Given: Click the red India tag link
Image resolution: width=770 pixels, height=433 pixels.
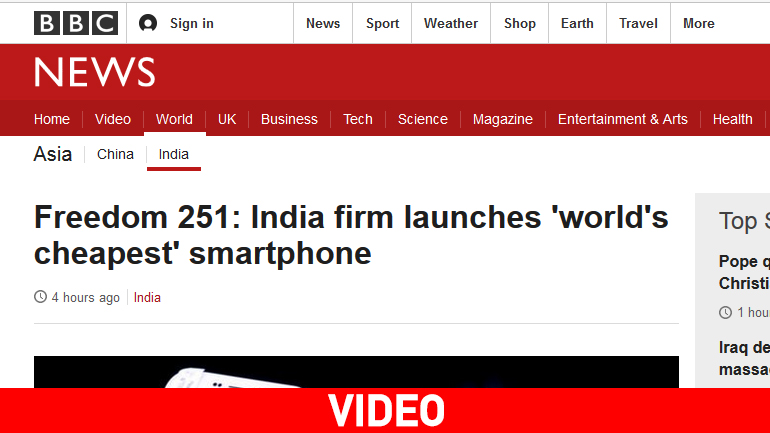Looking at the screenshot, I should pyautogui.click(x=147, y=298).
